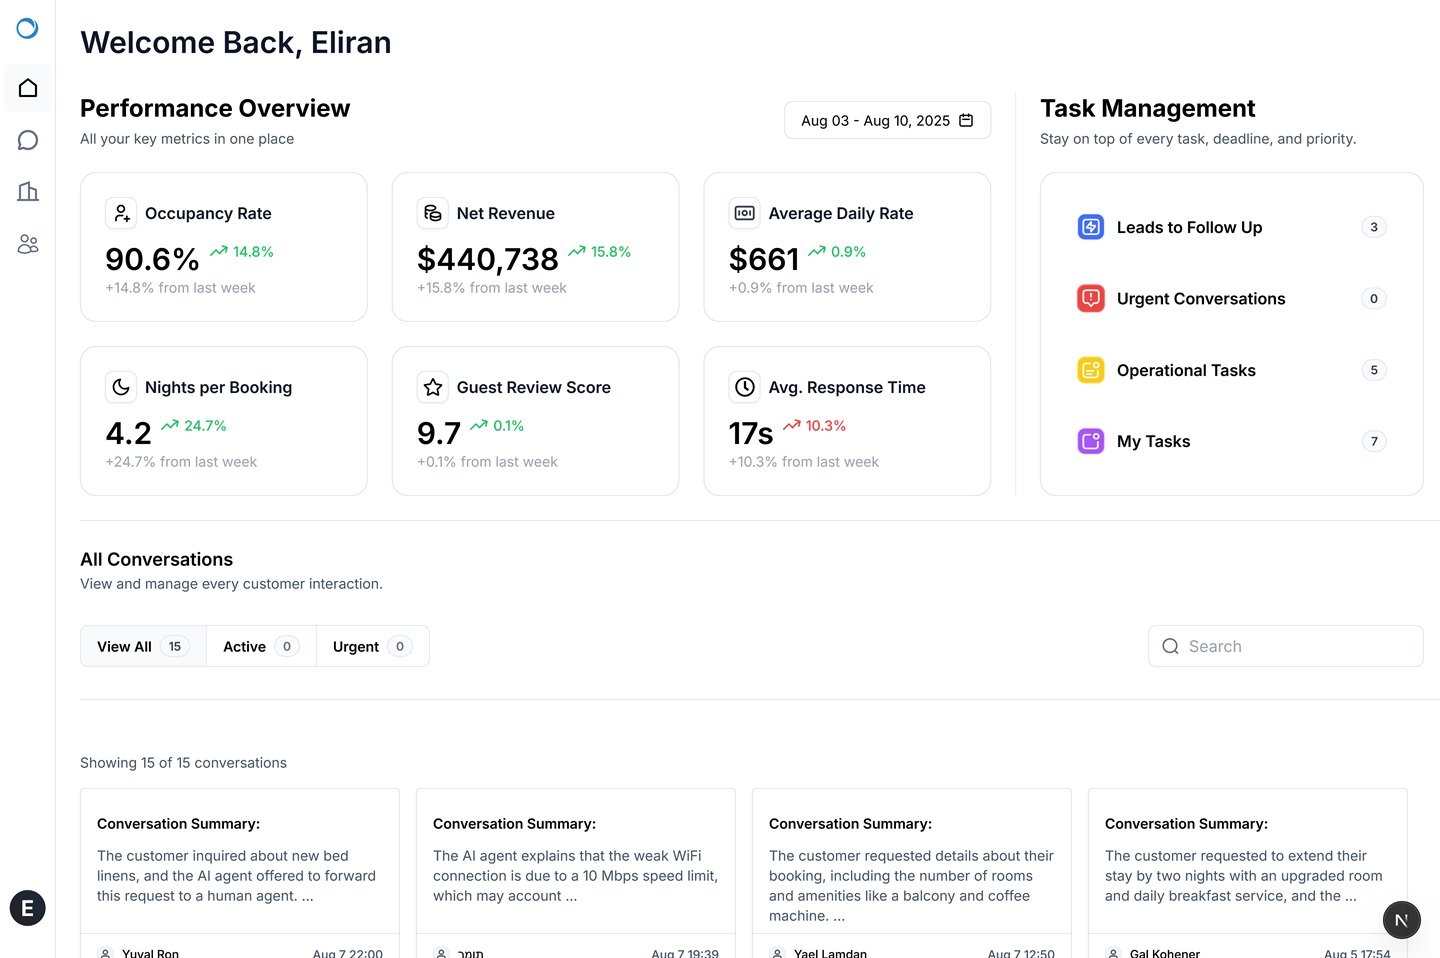Click the Operational Tasks yellow checklist icon
The width and height of the screenshot is (1440, 958).
pyautogui.click(x=1091, y=370)
